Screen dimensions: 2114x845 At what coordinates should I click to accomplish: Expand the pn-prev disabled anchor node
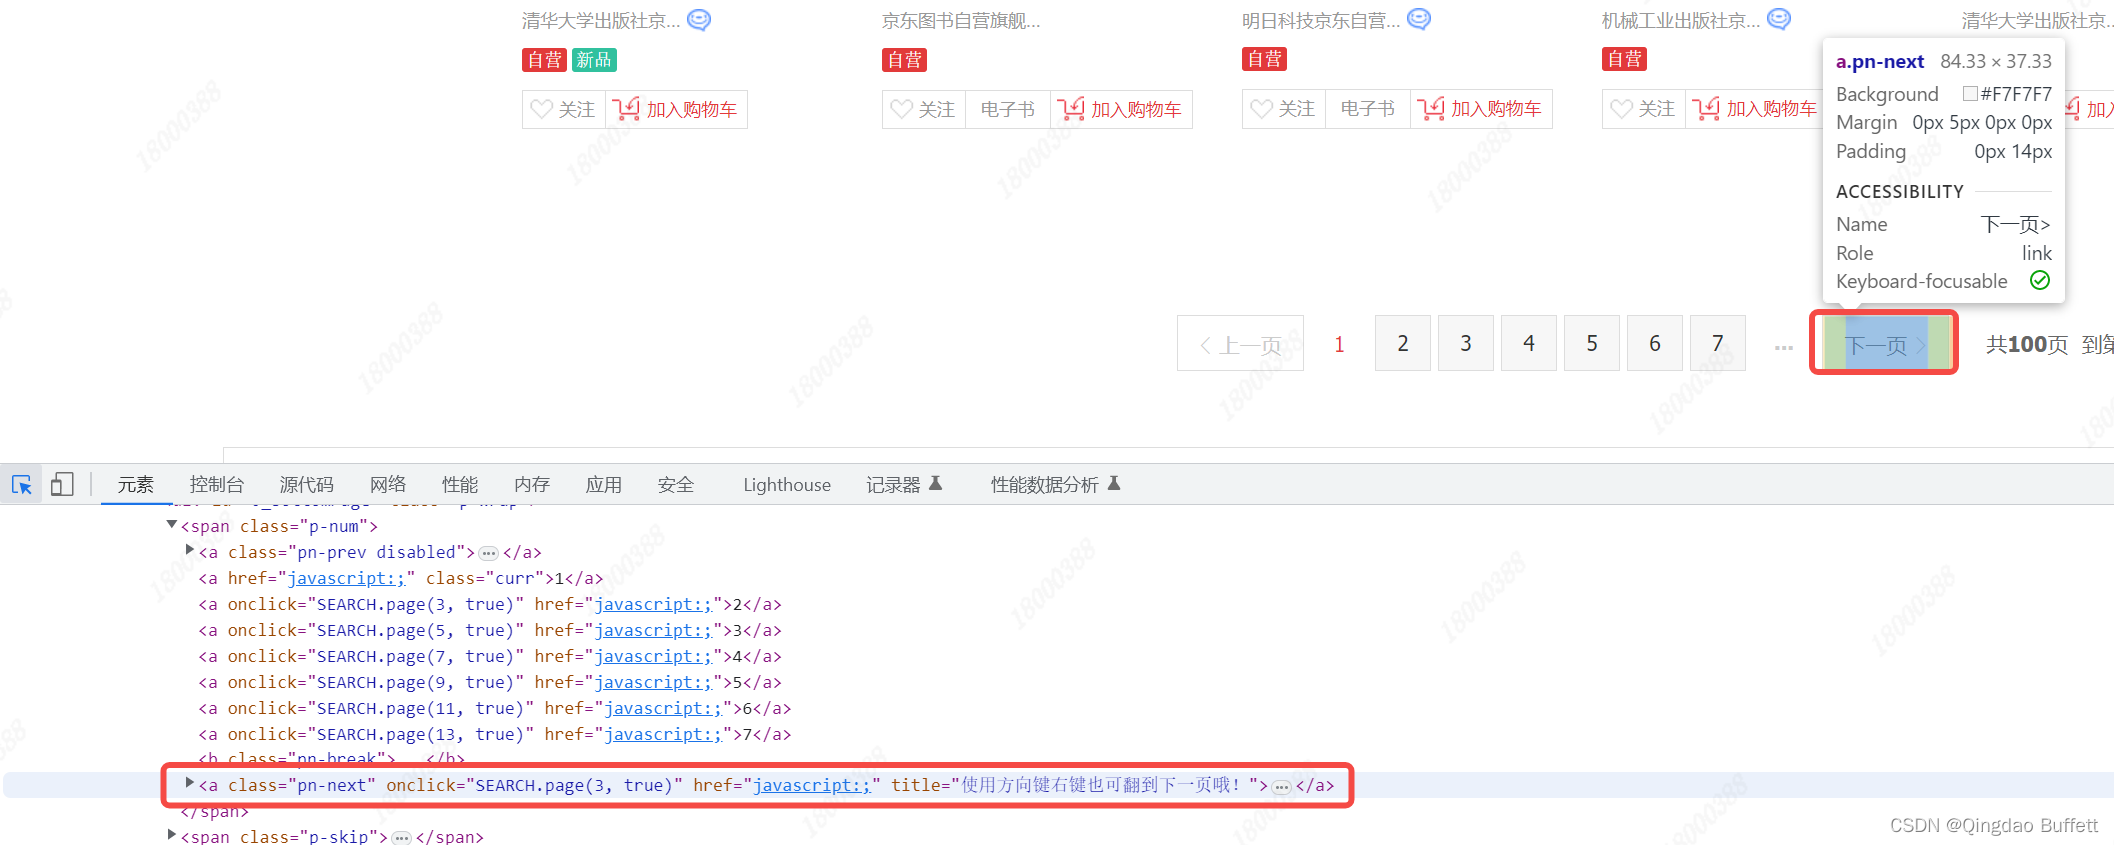tap(190, 549)
